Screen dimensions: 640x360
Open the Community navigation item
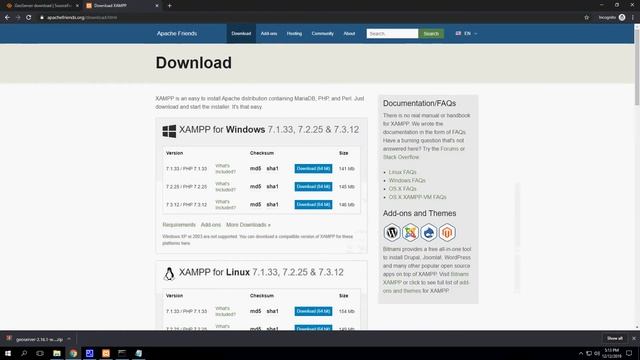[x=322, y=33]
